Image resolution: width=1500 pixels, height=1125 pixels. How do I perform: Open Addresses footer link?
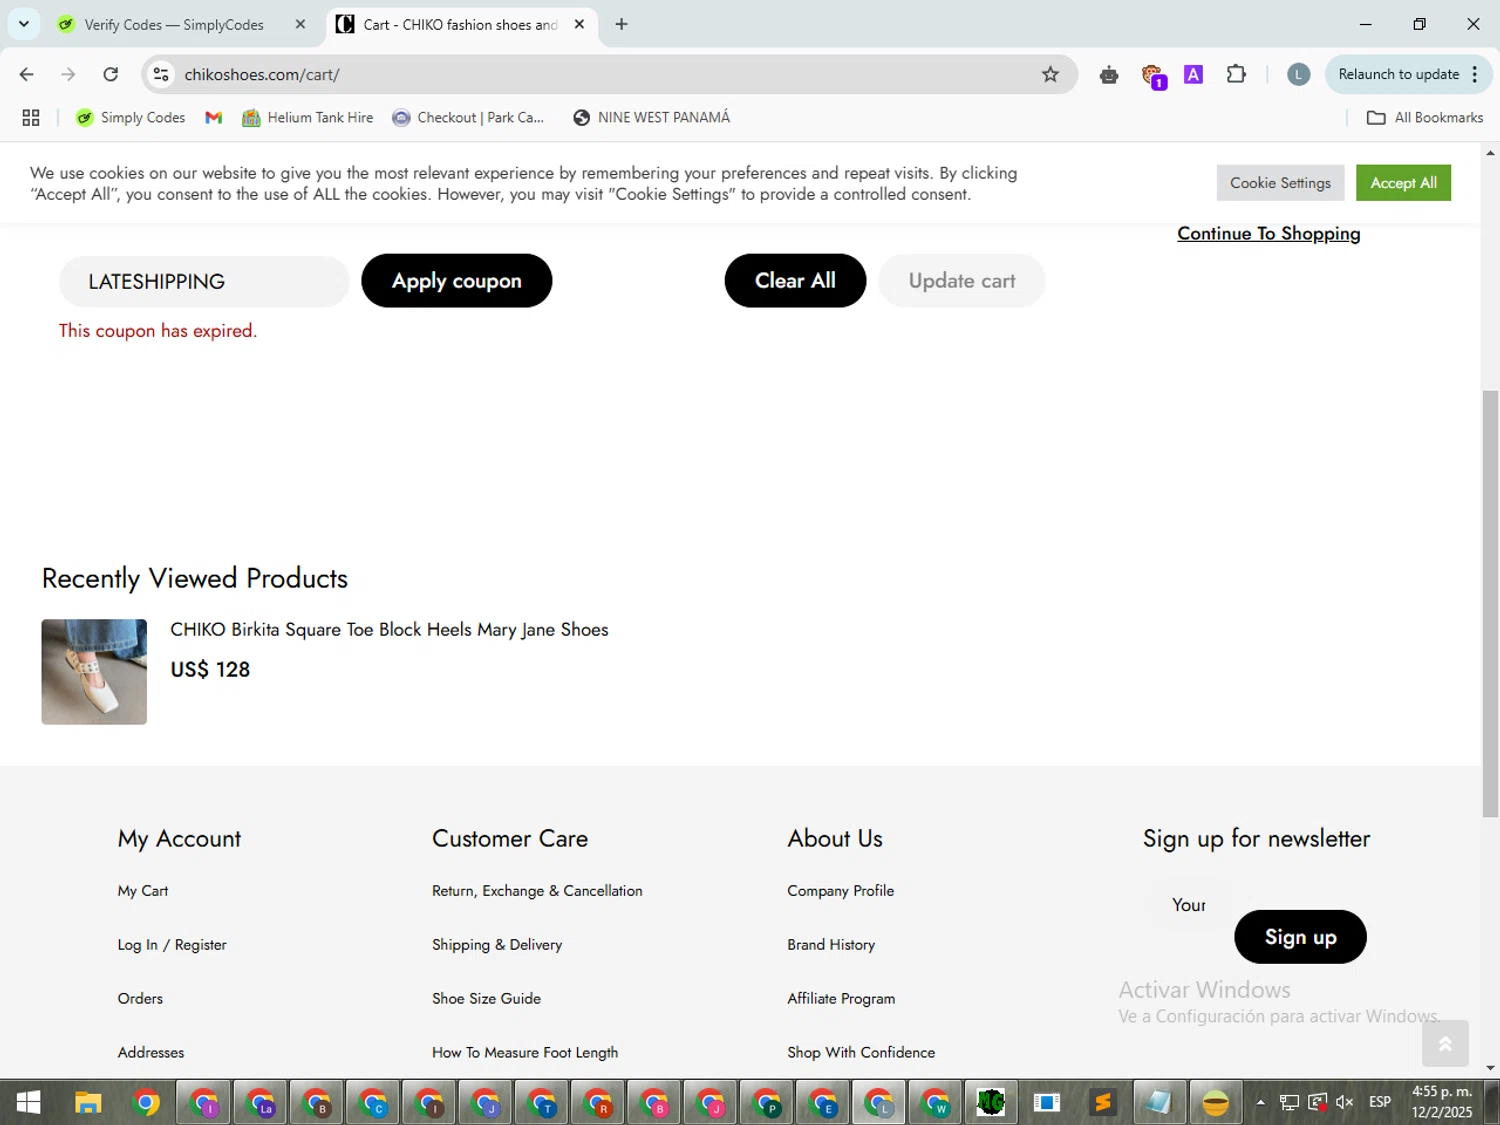click(151, 1053)
